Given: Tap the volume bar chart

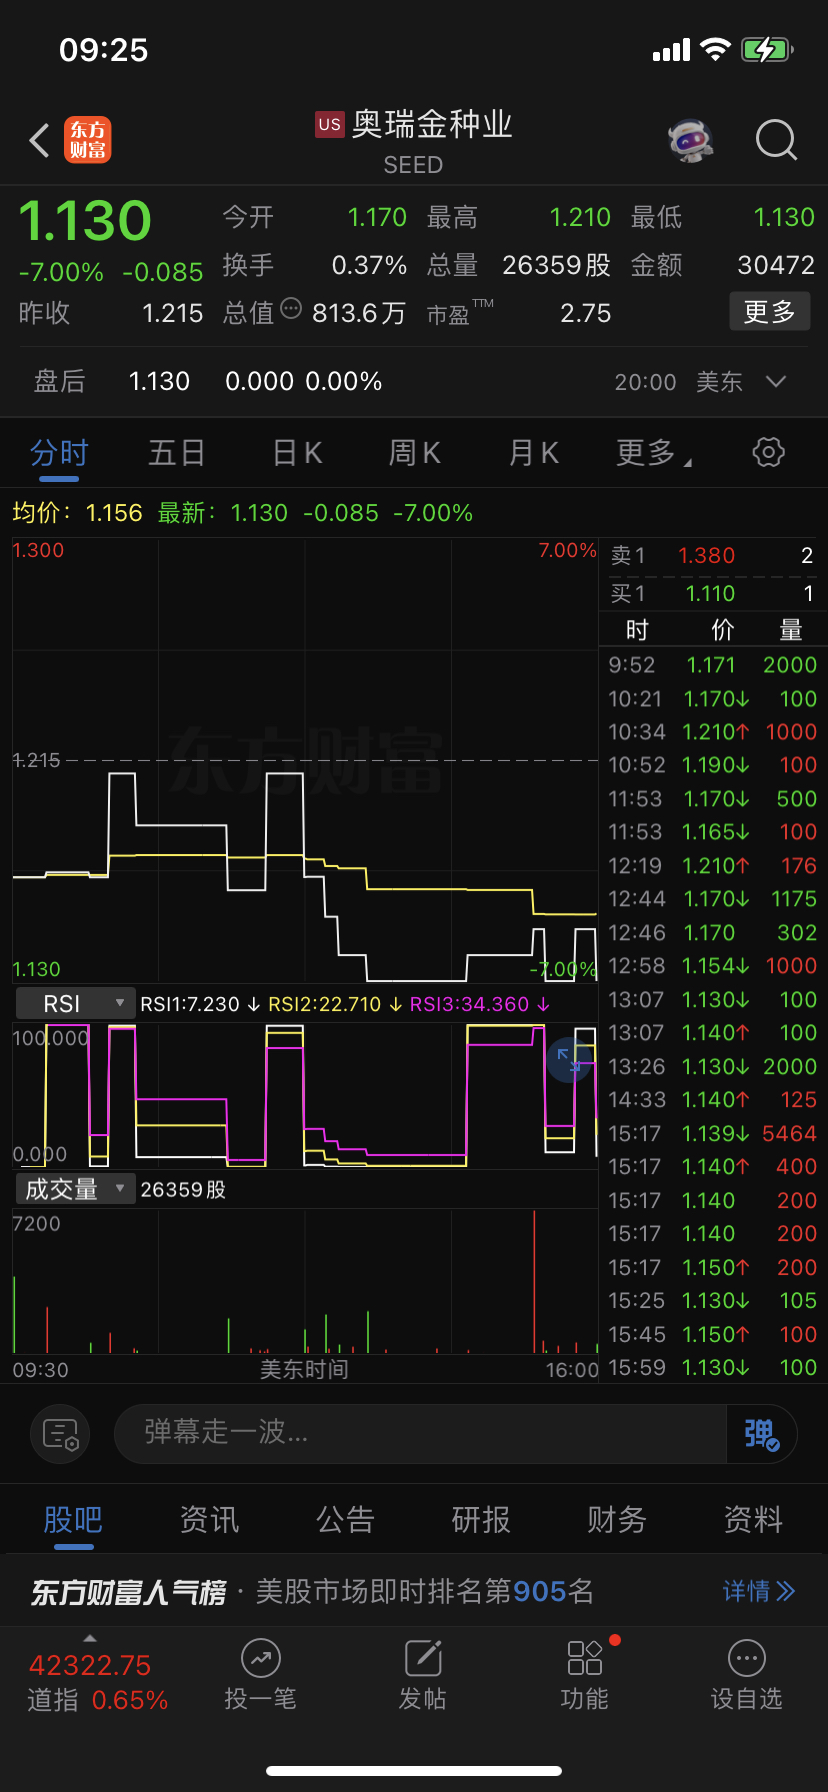Looking at the screenshot, I should coord(305,1282).
